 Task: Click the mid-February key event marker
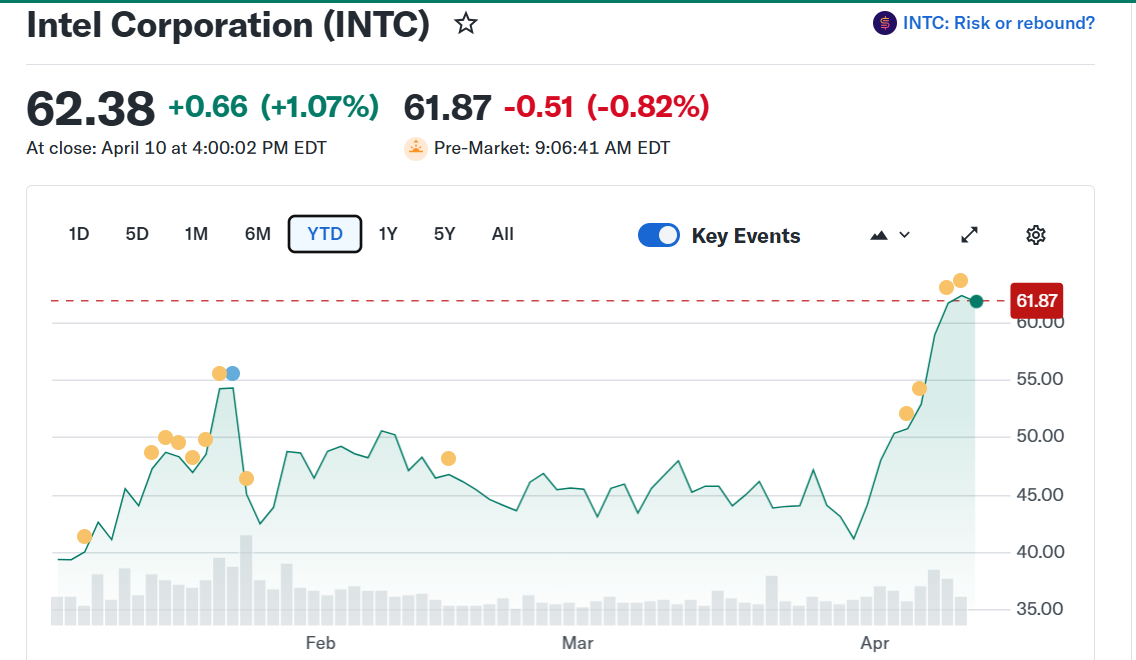[x=448, y=458]
